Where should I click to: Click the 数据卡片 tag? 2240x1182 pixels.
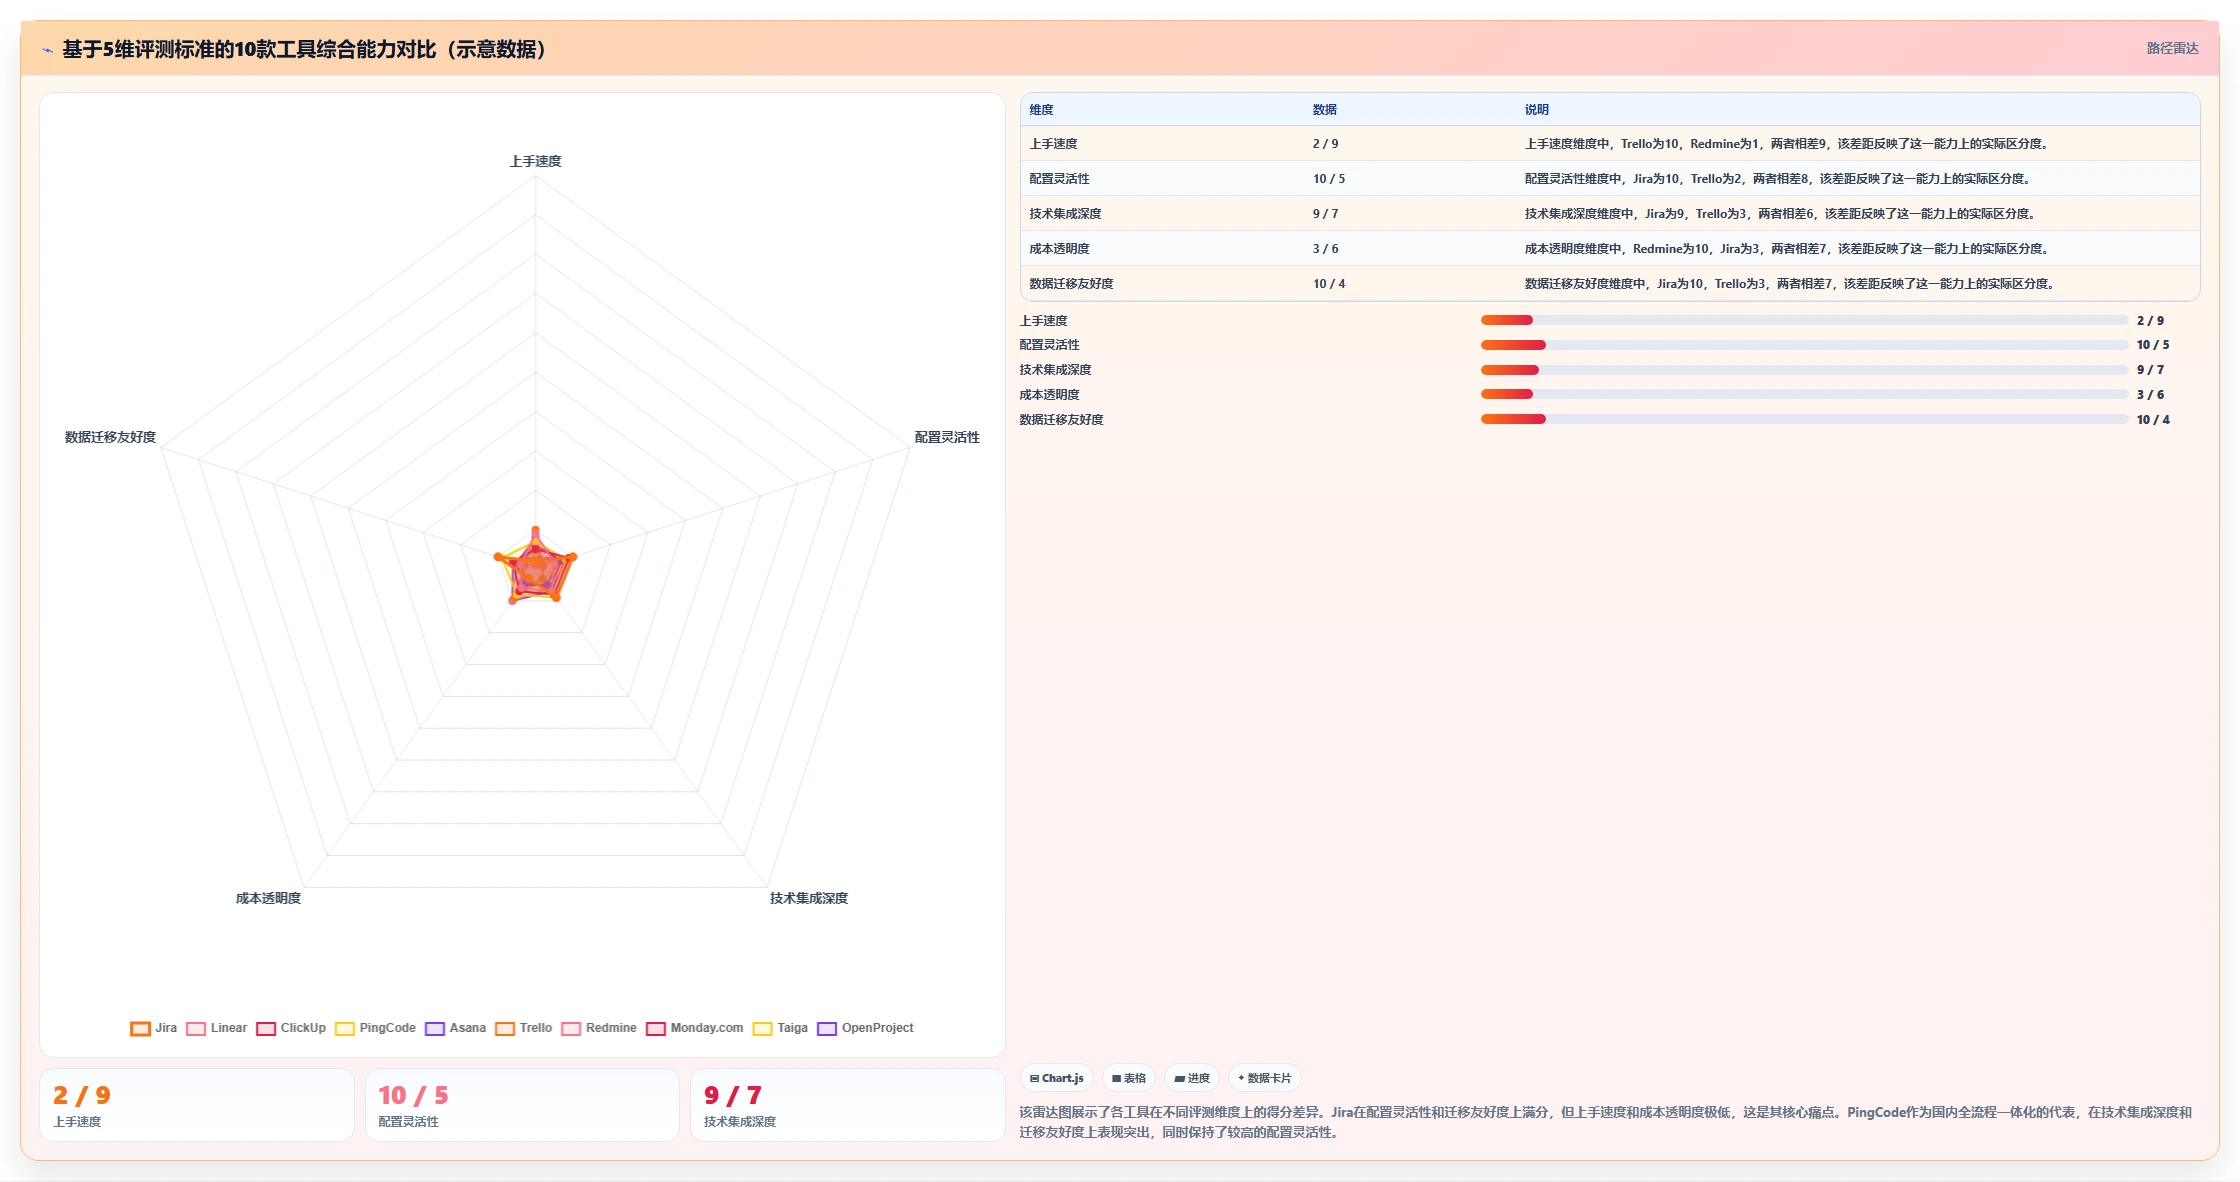[x=1264, y=1078]
